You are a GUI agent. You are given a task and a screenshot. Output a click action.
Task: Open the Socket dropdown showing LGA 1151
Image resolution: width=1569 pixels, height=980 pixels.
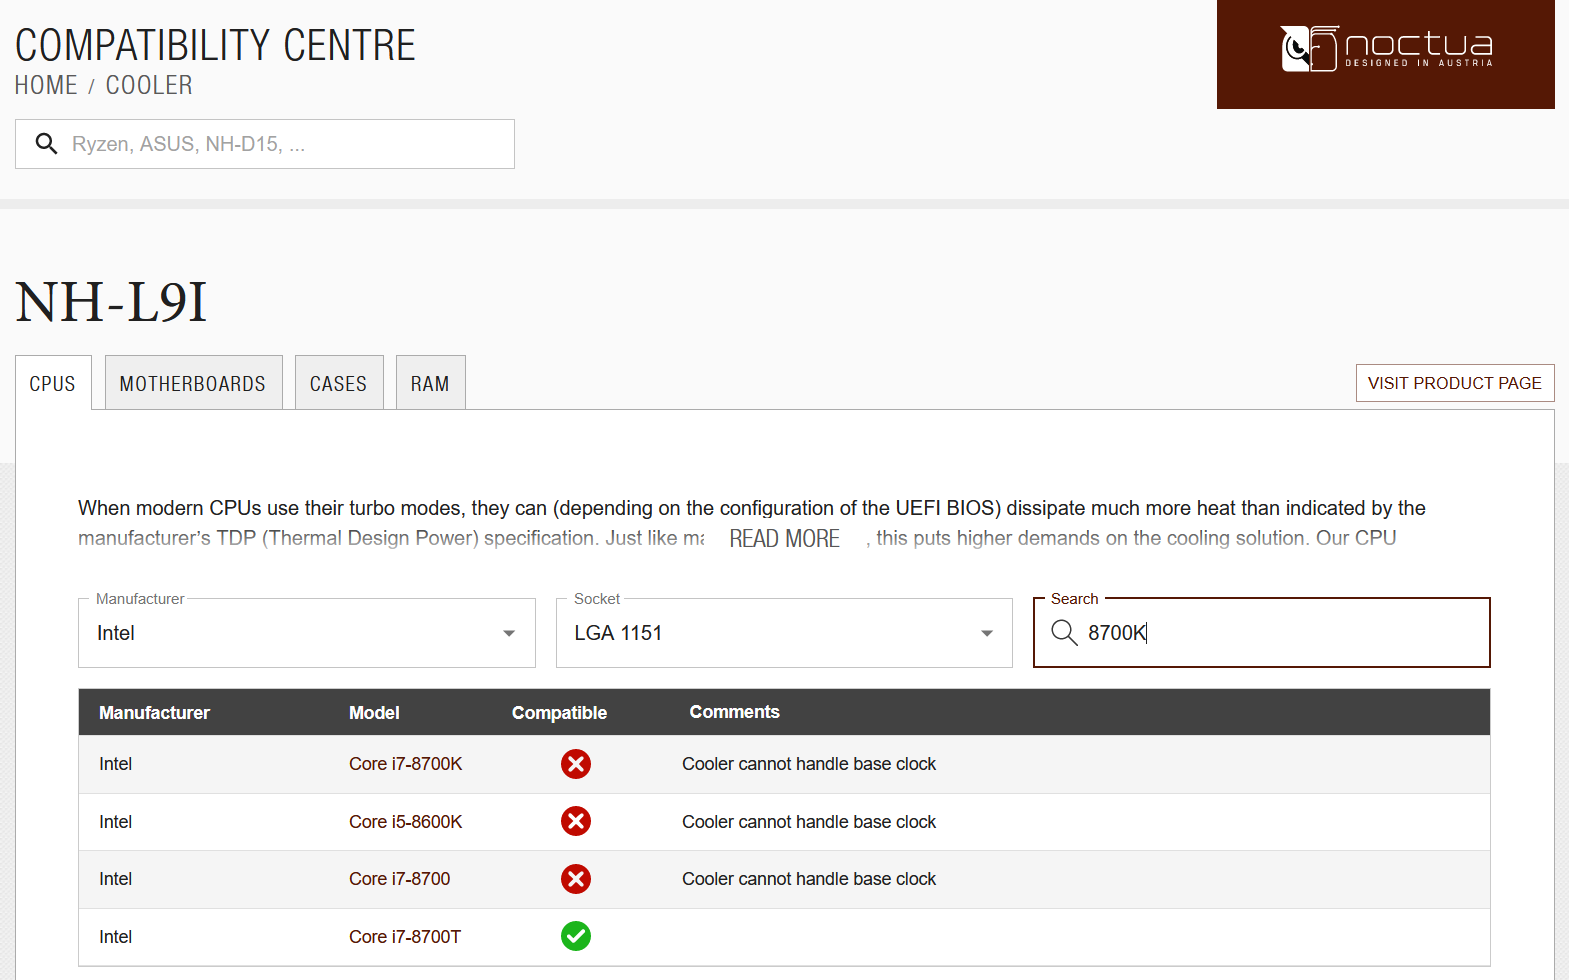[x=784, y=633]
